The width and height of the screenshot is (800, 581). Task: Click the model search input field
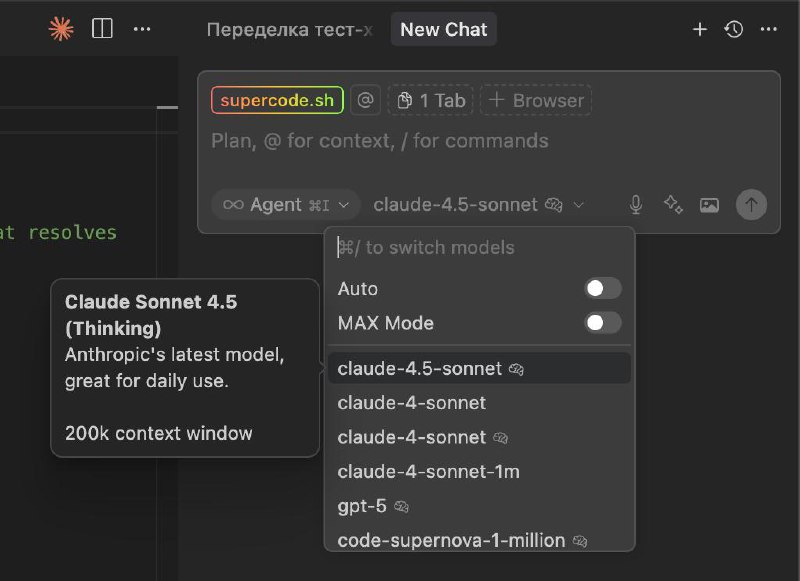pyautogui.click(x=480, y=247)
